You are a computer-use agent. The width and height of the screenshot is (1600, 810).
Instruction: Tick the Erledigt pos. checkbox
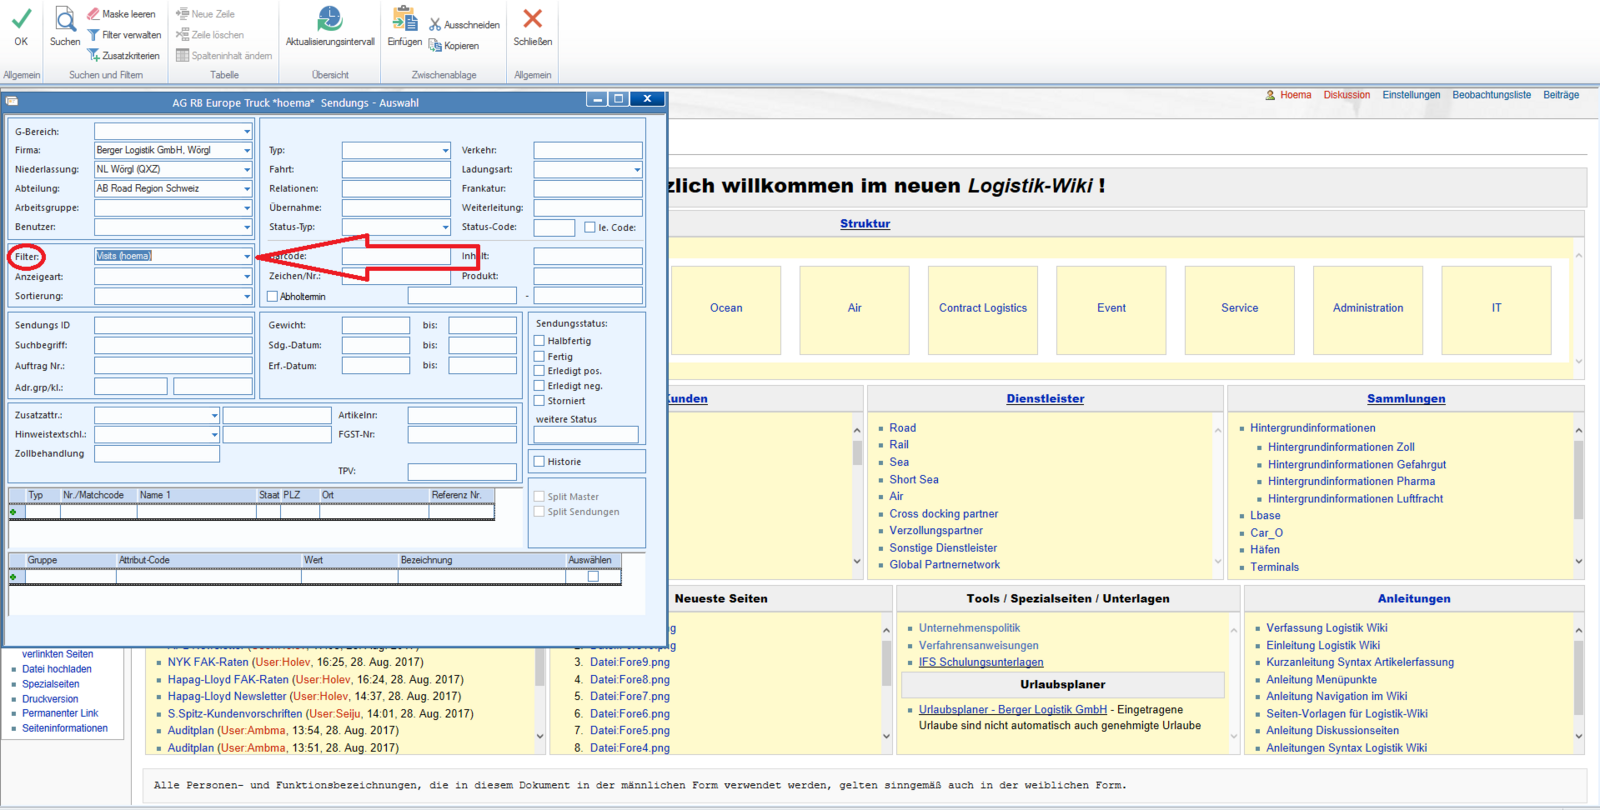point(539,371)
